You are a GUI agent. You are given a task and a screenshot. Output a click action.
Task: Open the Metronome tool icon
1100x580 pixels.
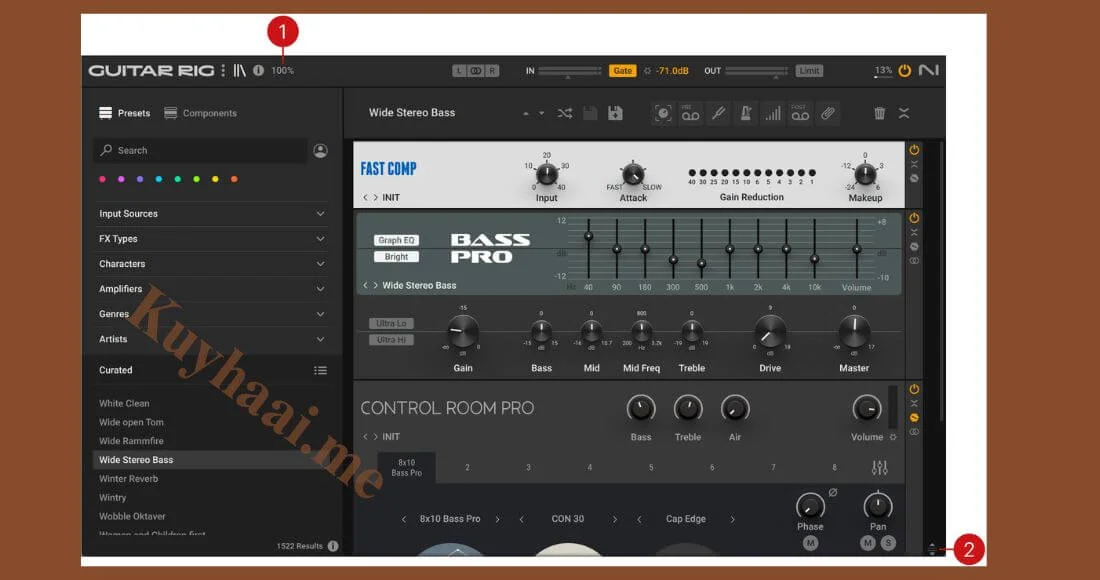(746, 113)
